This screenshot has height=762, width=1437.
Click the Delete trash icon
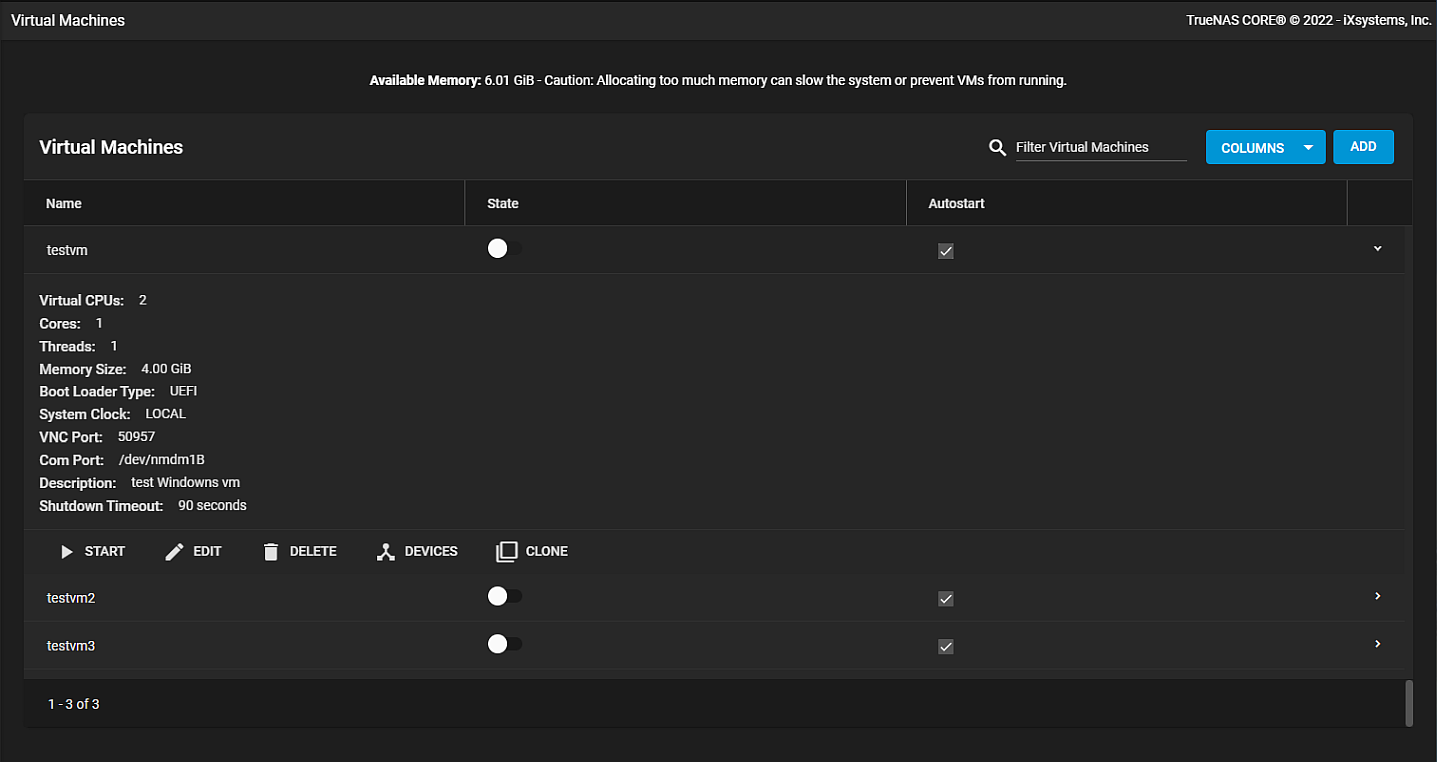[271, 552]
